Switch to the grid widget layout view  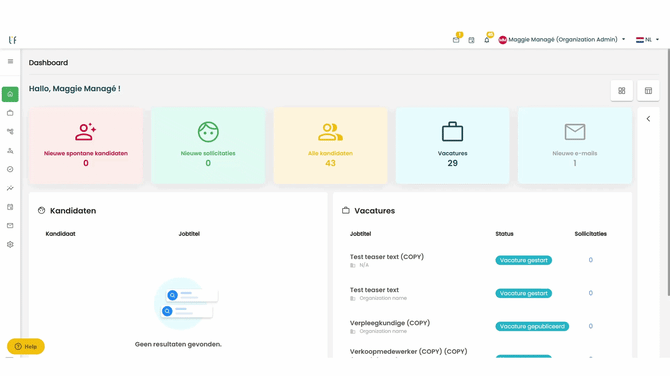click(622, 91)
